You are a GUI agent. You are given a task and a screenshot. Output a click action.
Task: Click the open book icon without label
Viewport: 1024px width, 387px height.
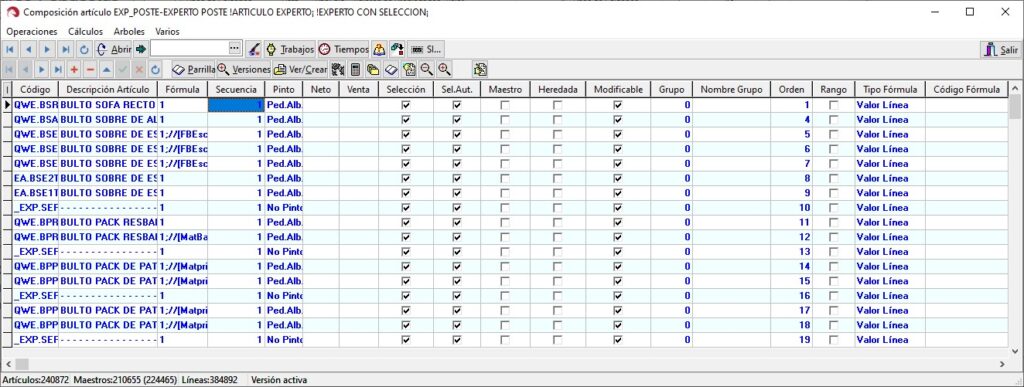tap(391, 69)
